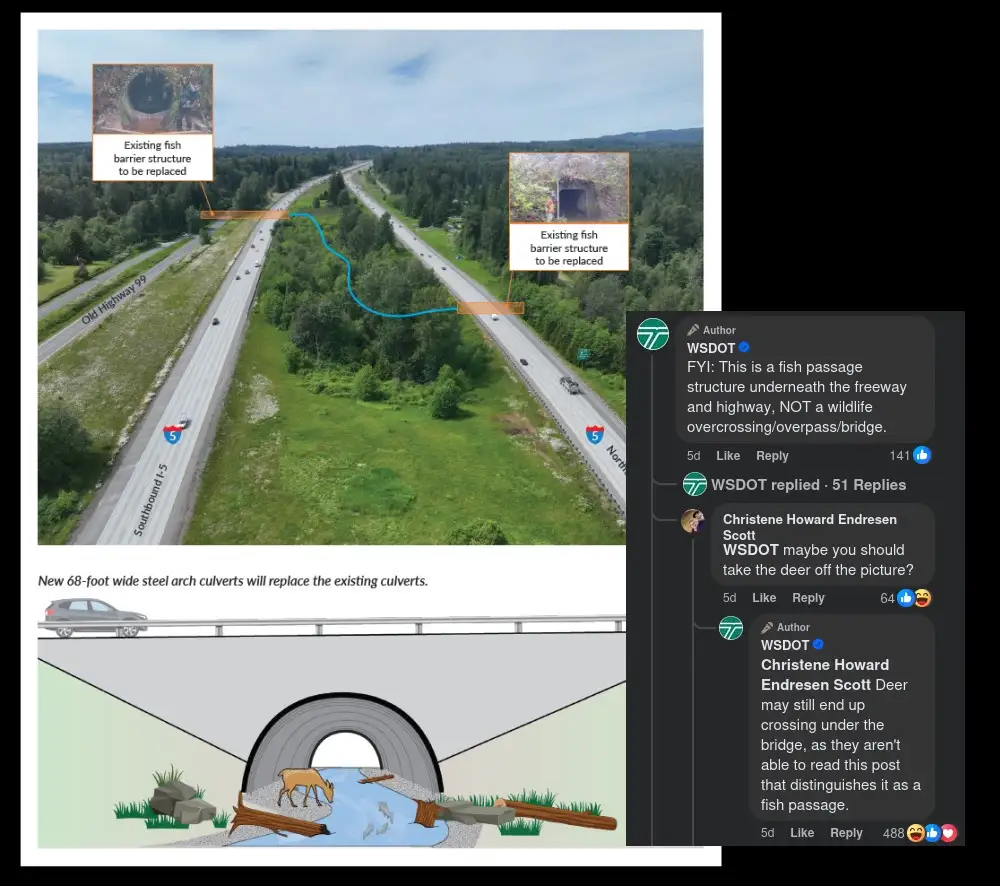Click the orange culvert marker on southbound I-5
The width and height of the screenshot is (1000, 886).
coord(244,215)
